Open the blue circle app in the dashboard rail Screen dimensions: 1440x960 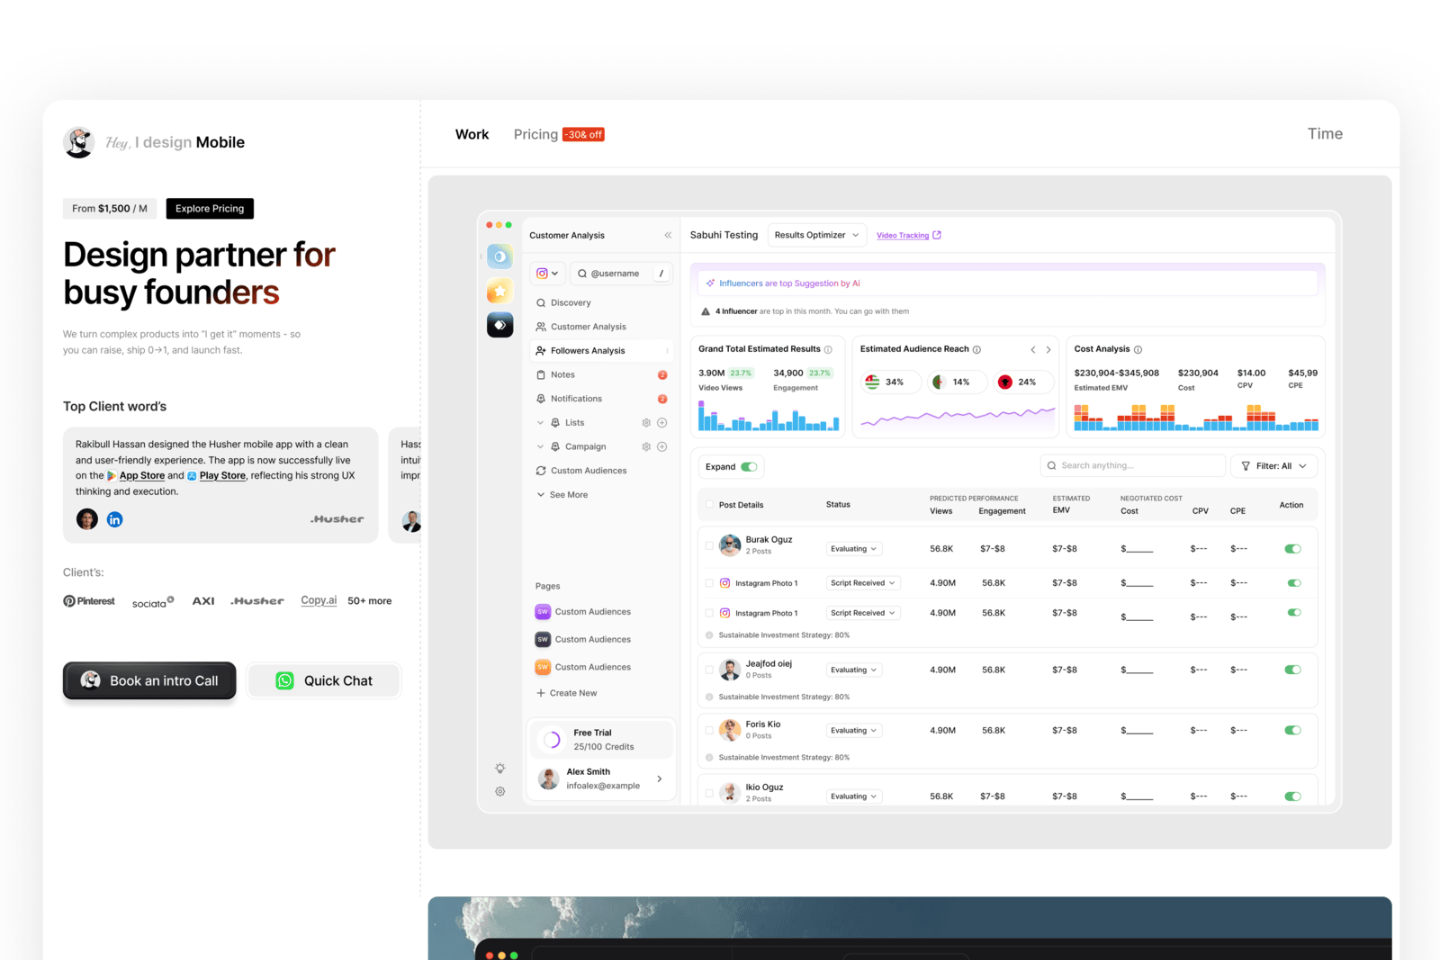tap(500, 257)
